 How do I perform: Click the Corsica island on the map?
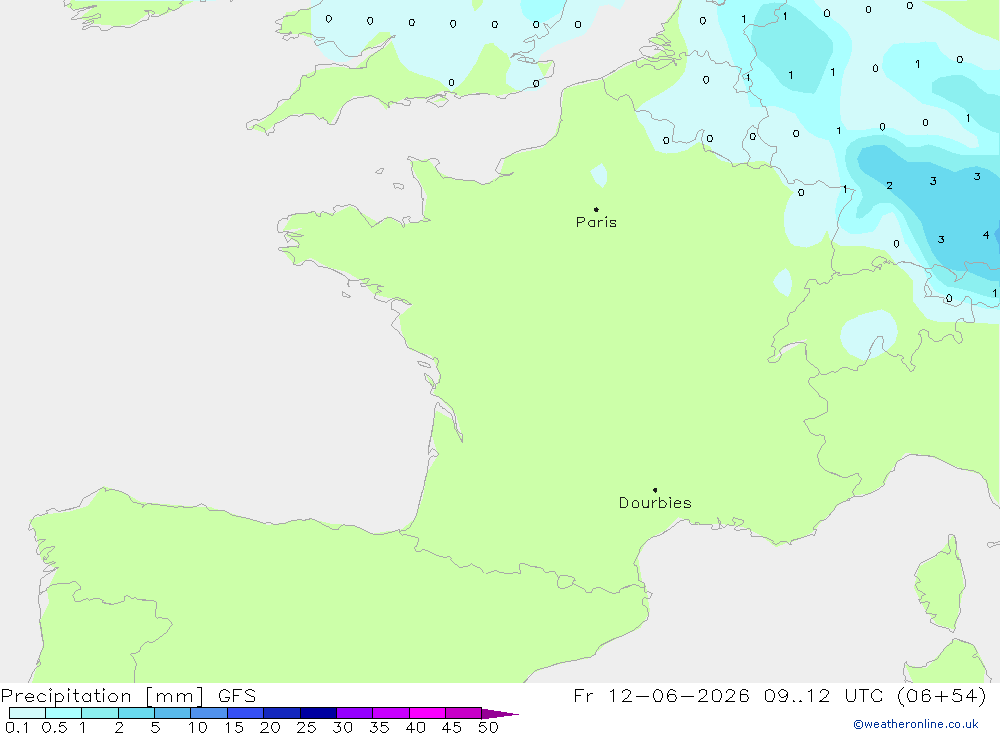pyautogui.click(x=939, y=584)
